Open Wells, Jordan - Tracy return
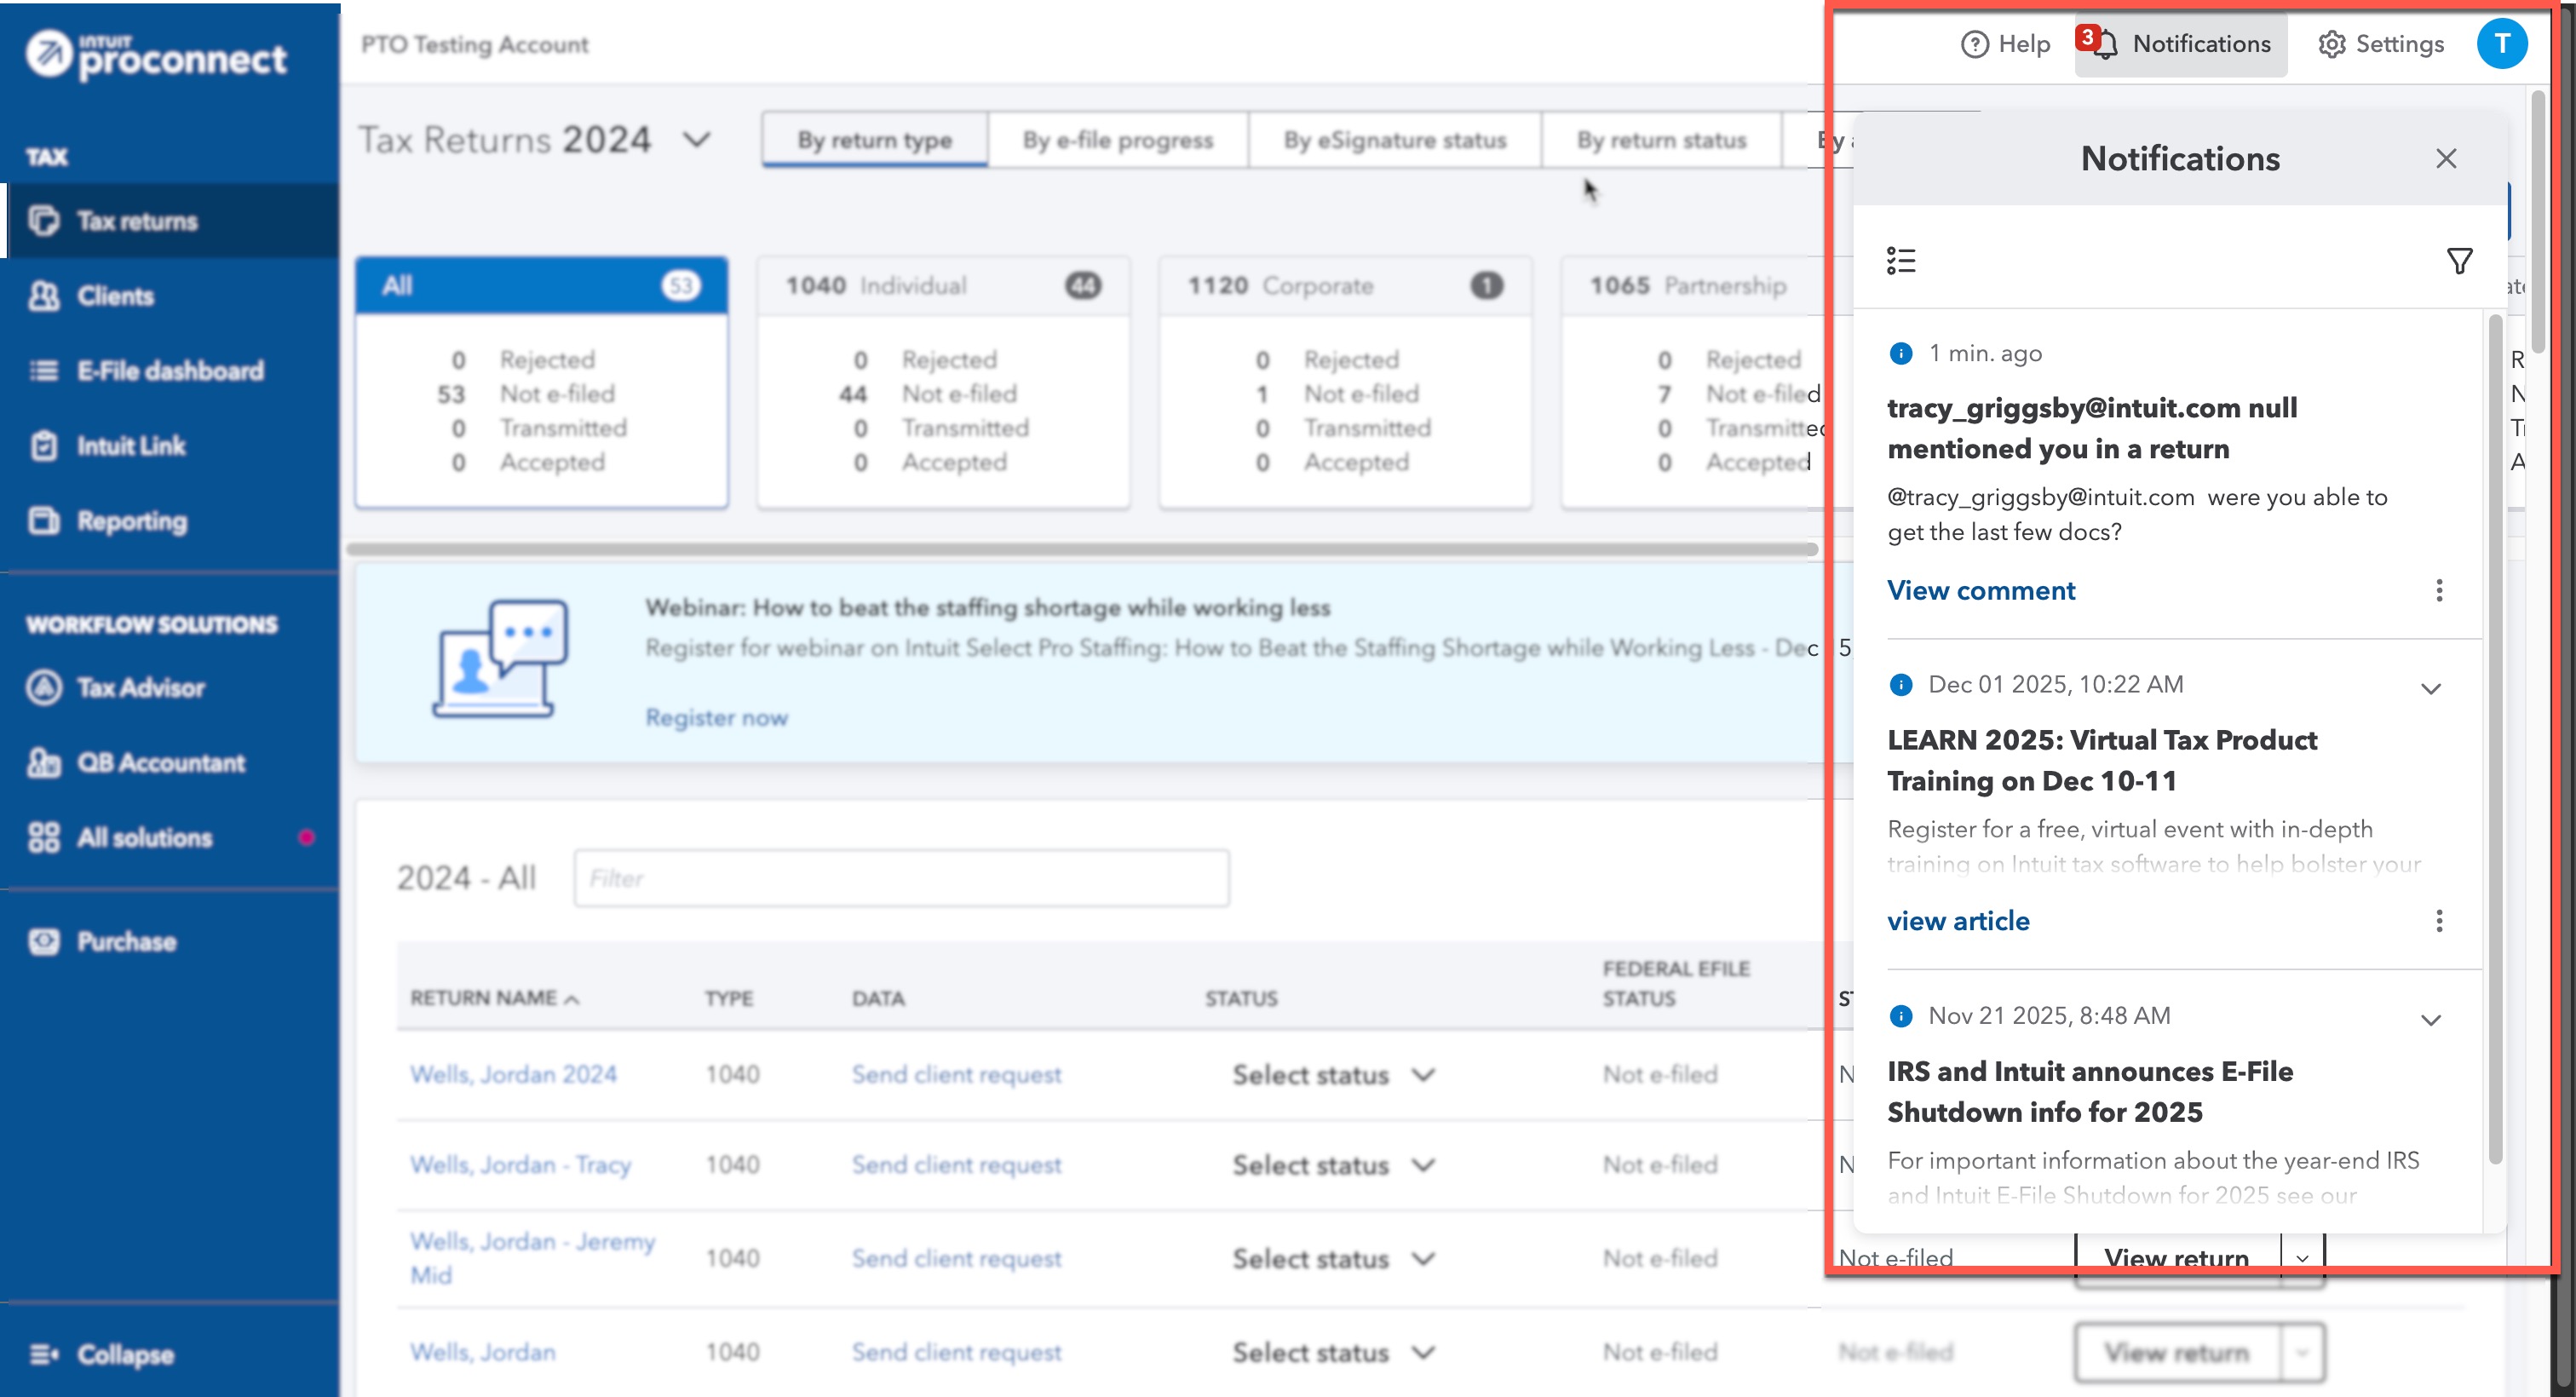 coord(520,1165)
